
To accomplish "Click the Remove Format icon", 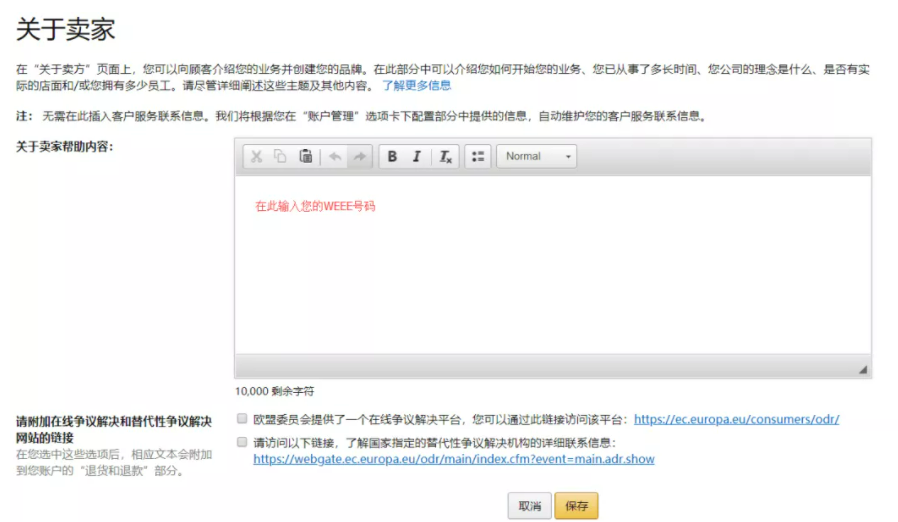I will pyautogui.click(x=446, y=156).
